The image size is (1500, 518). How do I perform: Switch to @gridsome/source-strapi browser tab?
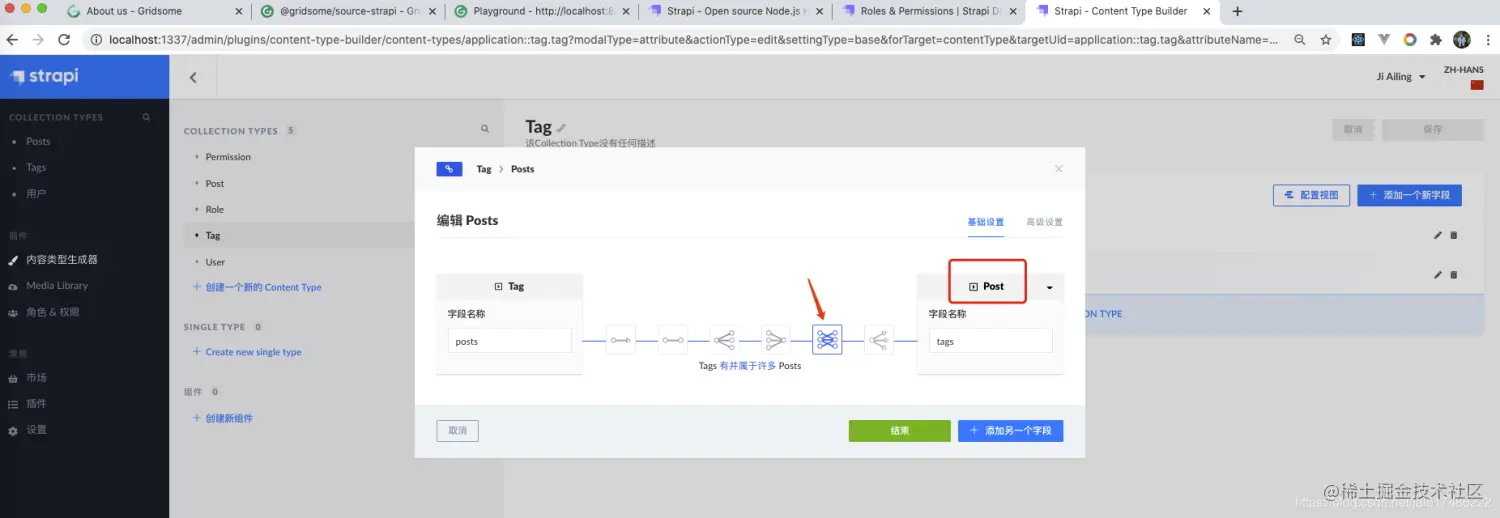346,11
